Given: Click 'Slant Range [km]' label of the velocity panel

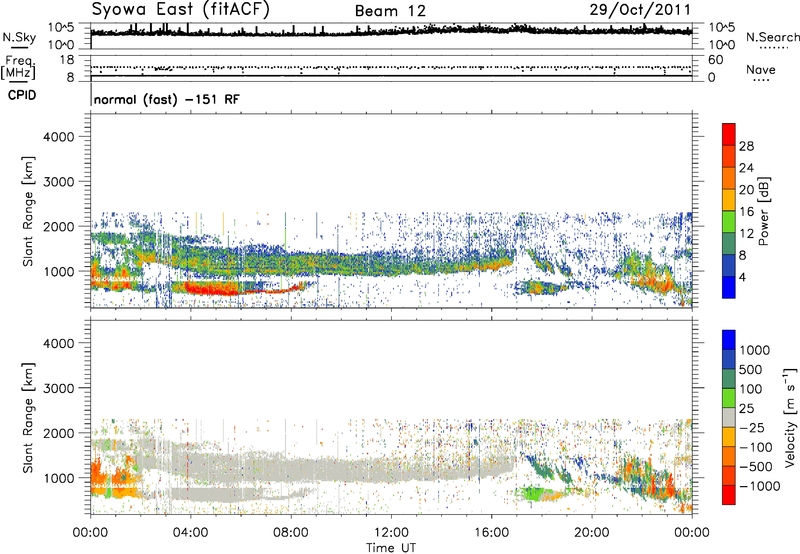Looking at the screenshot, I should 28,417.
